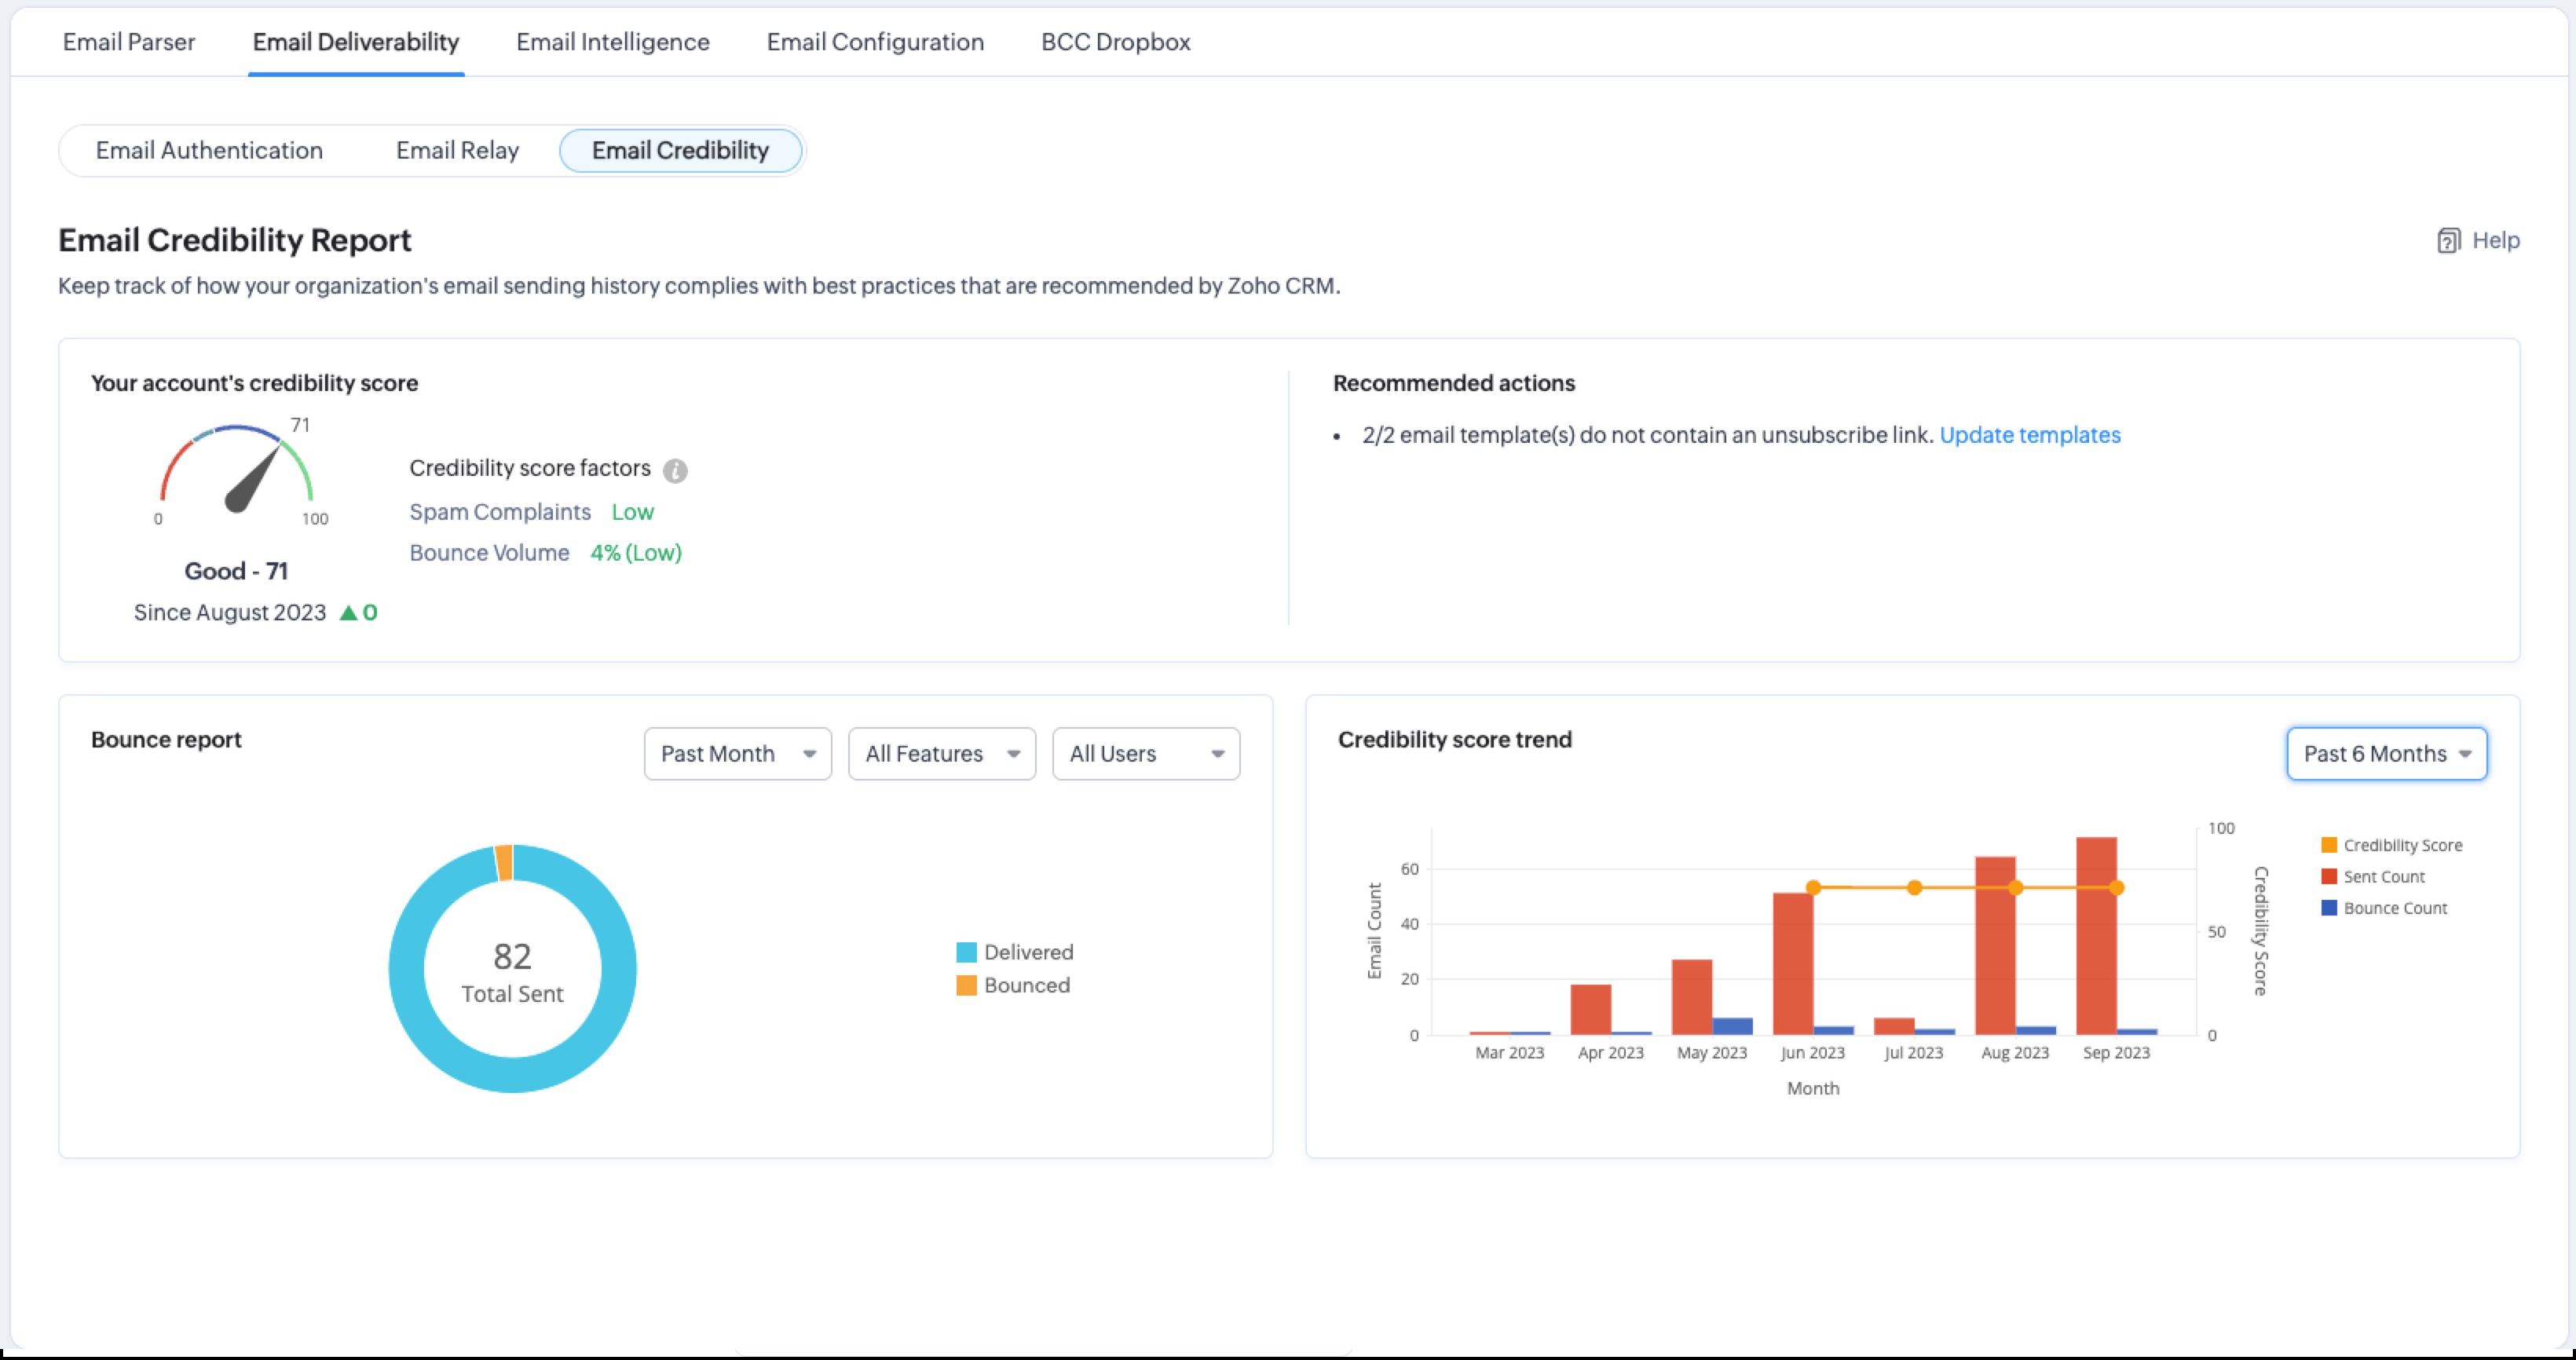The image size is (2576, 1360).
Task: Toggle Bounce Count series in legend
Action: (x=2384, y=908)
